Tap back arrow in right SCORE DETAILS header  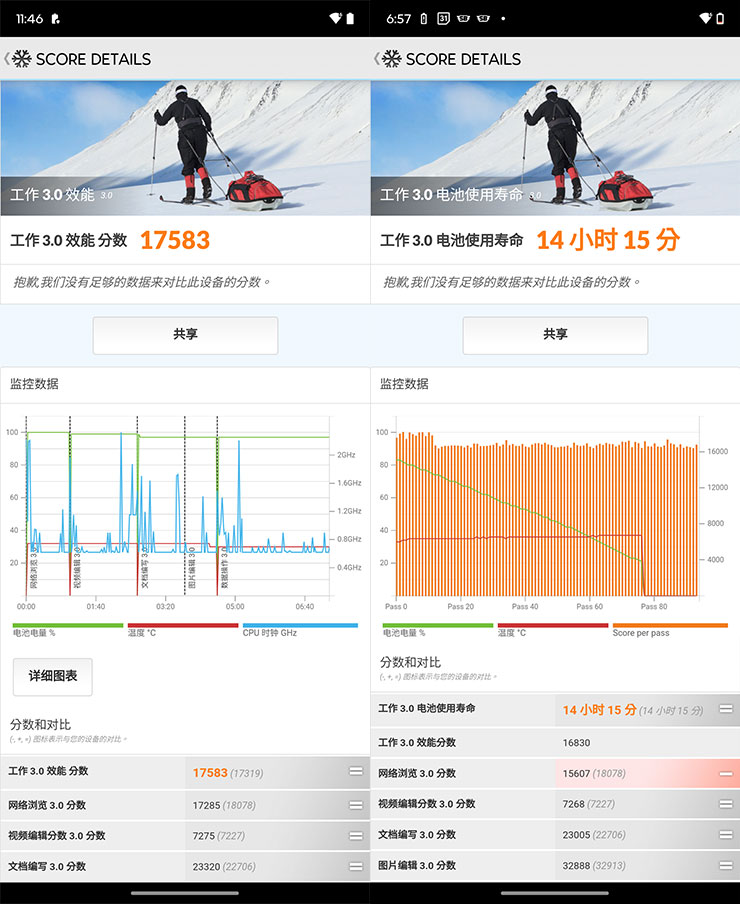point(376,59)
